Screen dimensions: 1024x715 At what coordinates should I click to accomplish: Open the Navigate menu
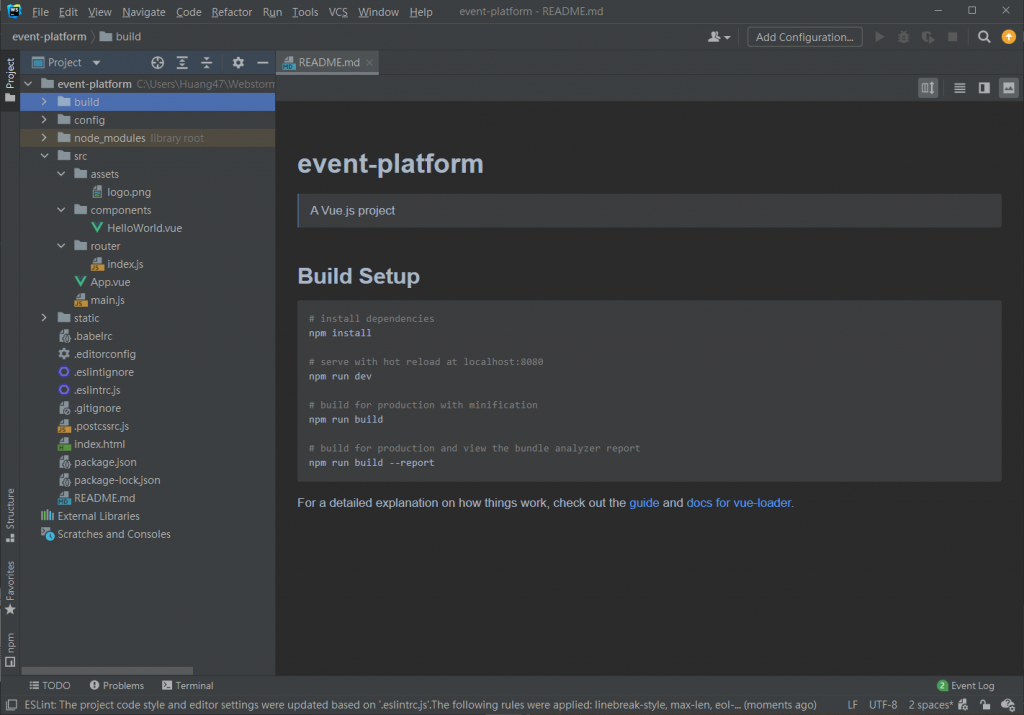pyautogui.click(x=144, y=12)
